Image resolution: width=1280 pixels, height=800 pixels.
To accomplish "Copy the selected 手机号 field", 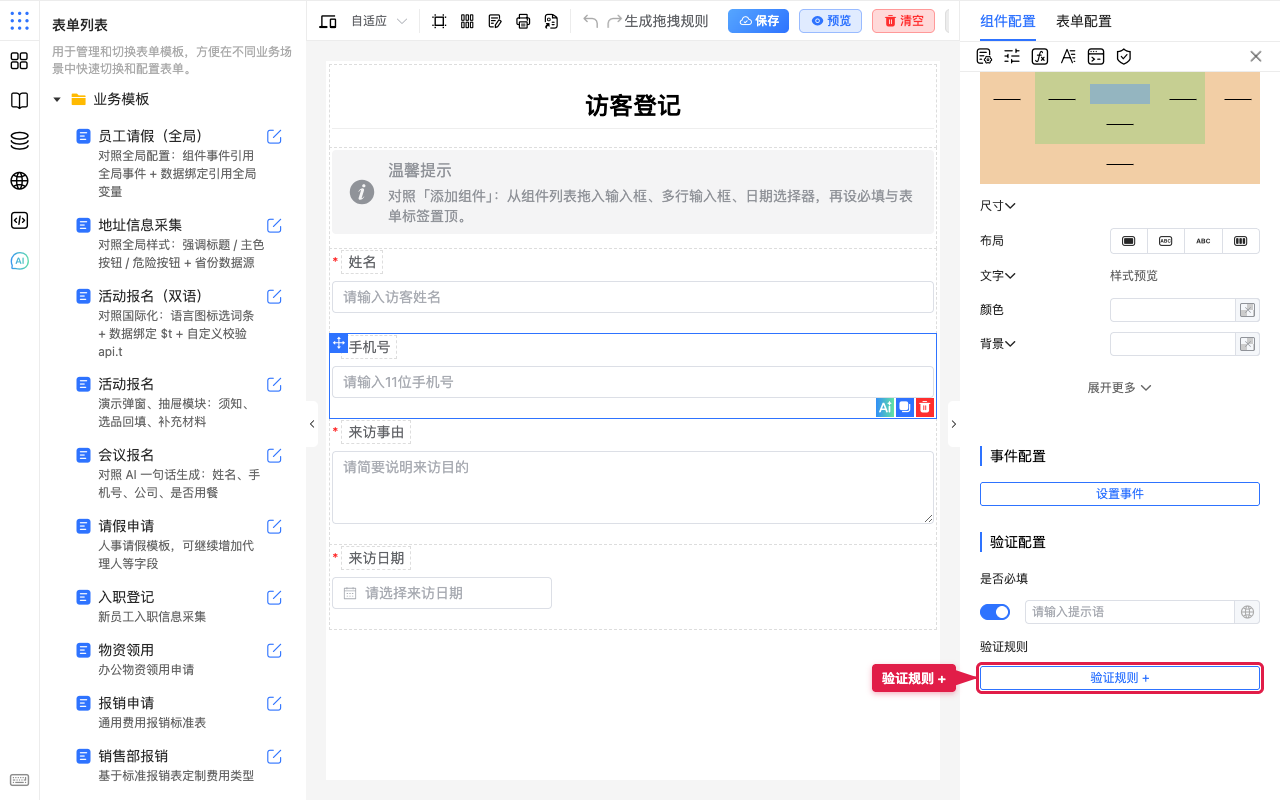I will (905, 407).
